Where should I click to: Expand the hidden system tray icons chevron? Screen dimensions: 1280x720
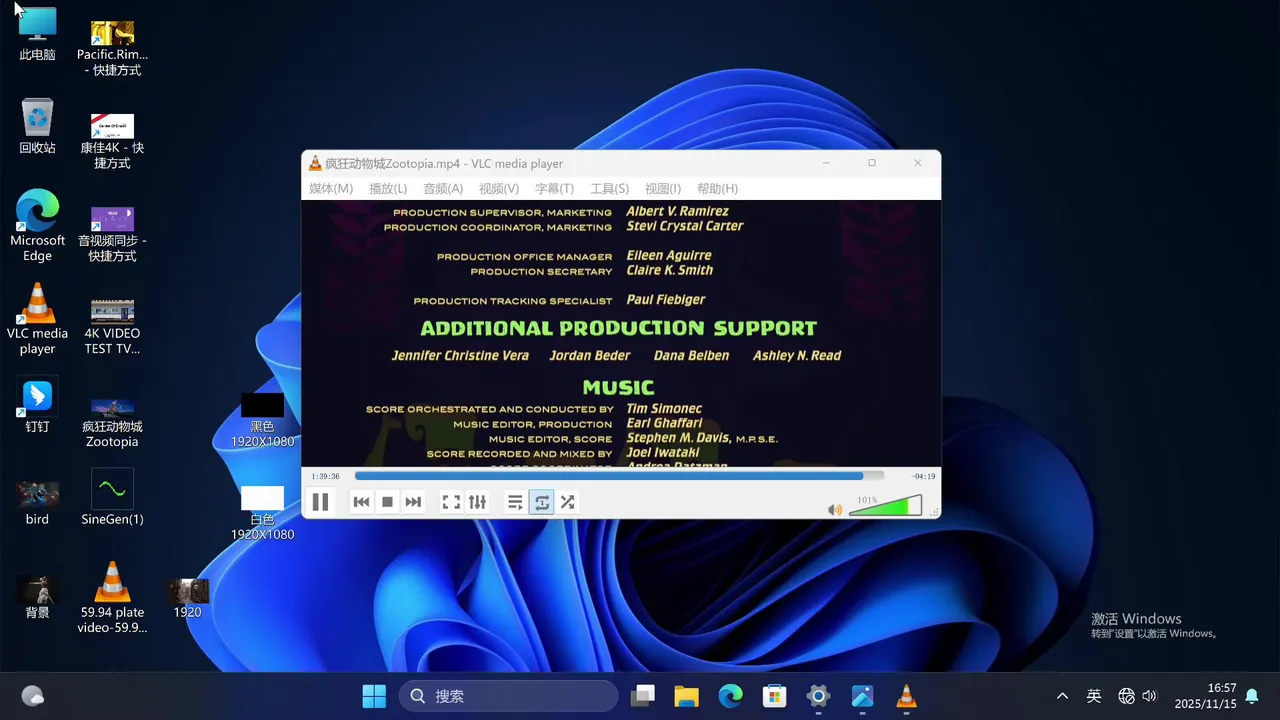click(1062, 696)
